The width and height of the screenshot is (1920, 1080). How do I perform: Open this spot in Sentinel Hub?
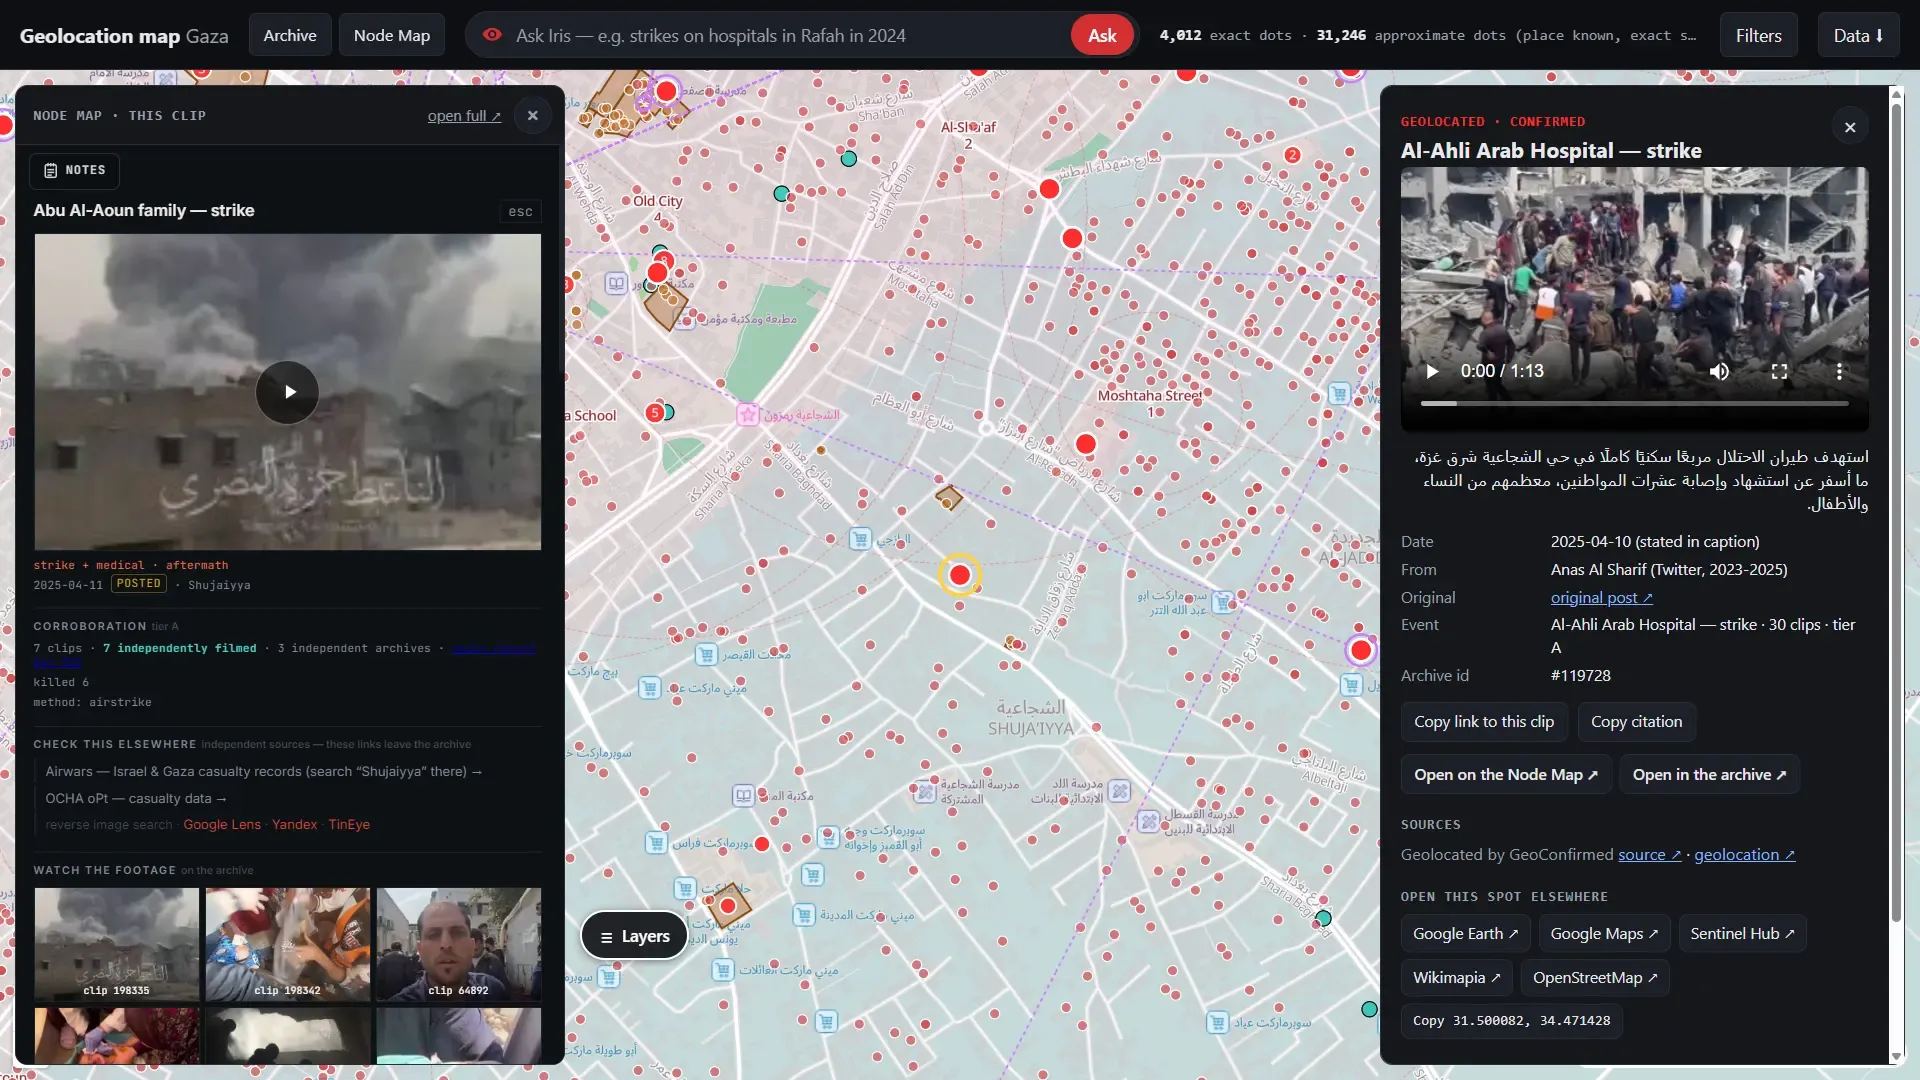(x=1742, y=934)
